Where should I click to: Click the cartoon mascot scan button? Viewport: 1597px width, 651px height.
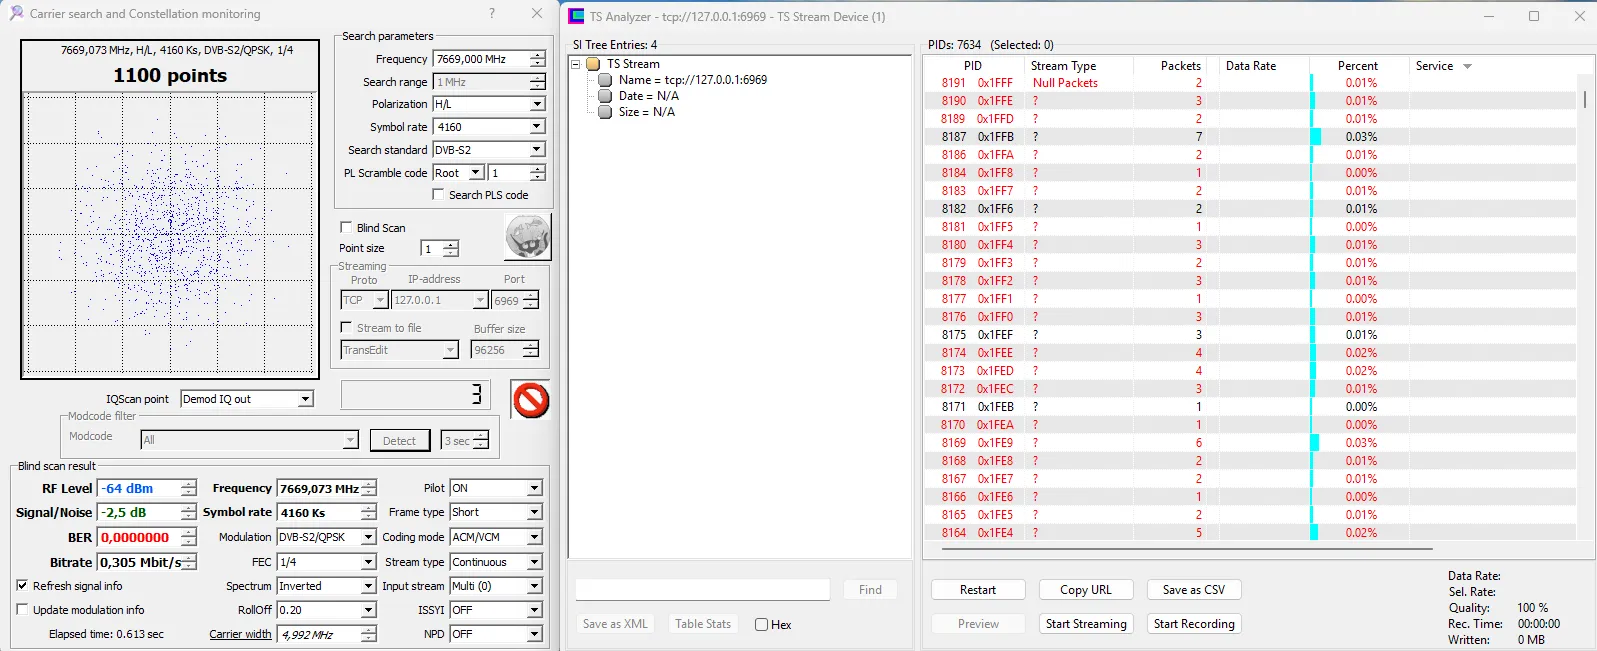[527, 238]
